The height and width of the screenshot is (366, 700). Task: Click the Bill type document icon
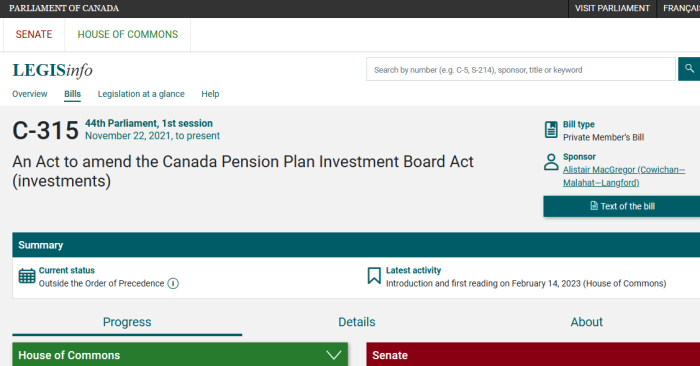[x=551, y=129]
